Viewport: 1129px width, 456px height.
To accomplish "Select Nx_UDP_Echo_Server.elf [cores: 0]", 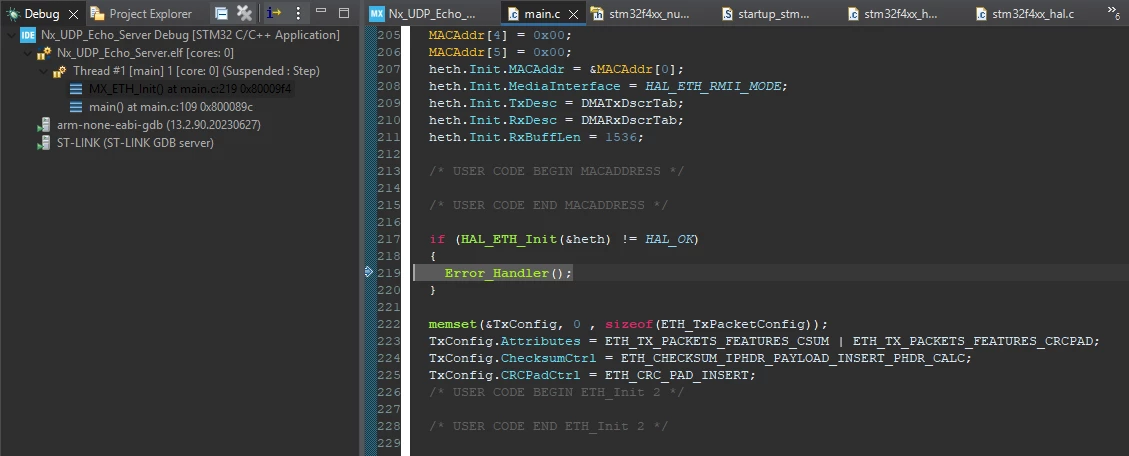I will tap(145, 53).
